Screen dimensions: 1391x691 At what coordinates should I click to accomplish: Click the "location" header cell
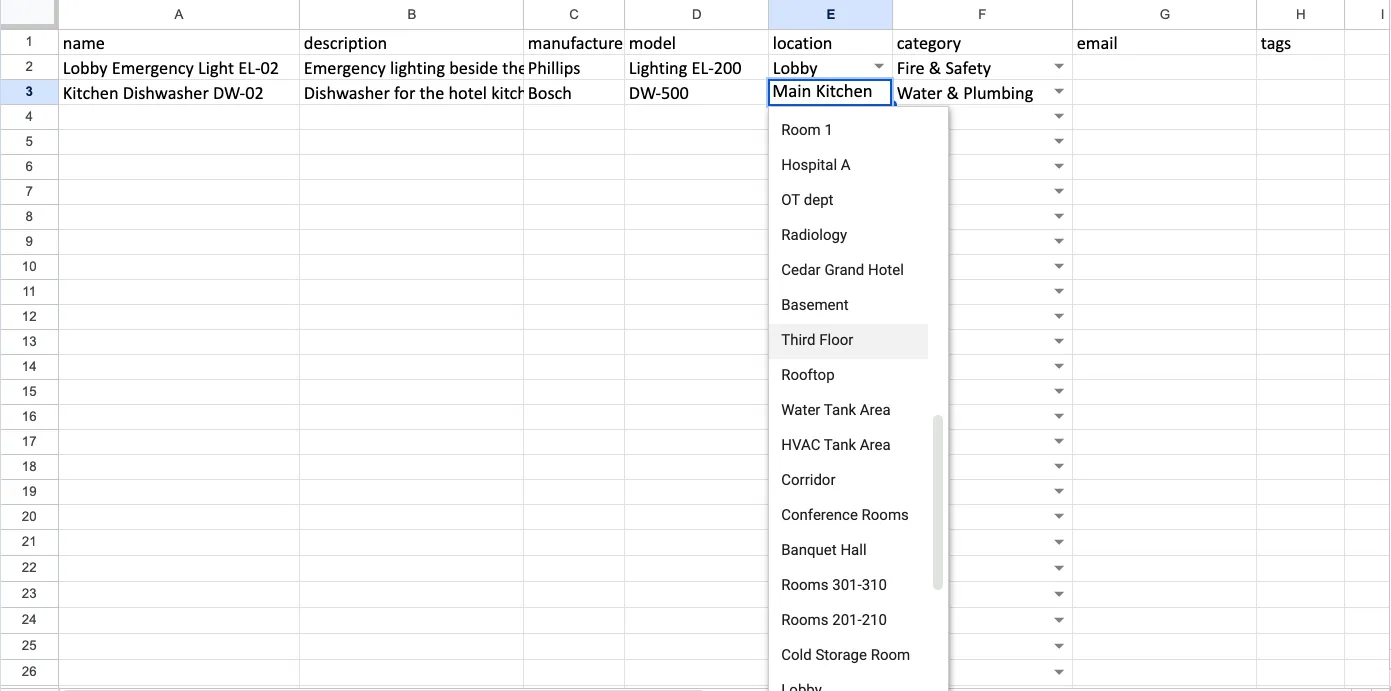[x=830, y=43]
